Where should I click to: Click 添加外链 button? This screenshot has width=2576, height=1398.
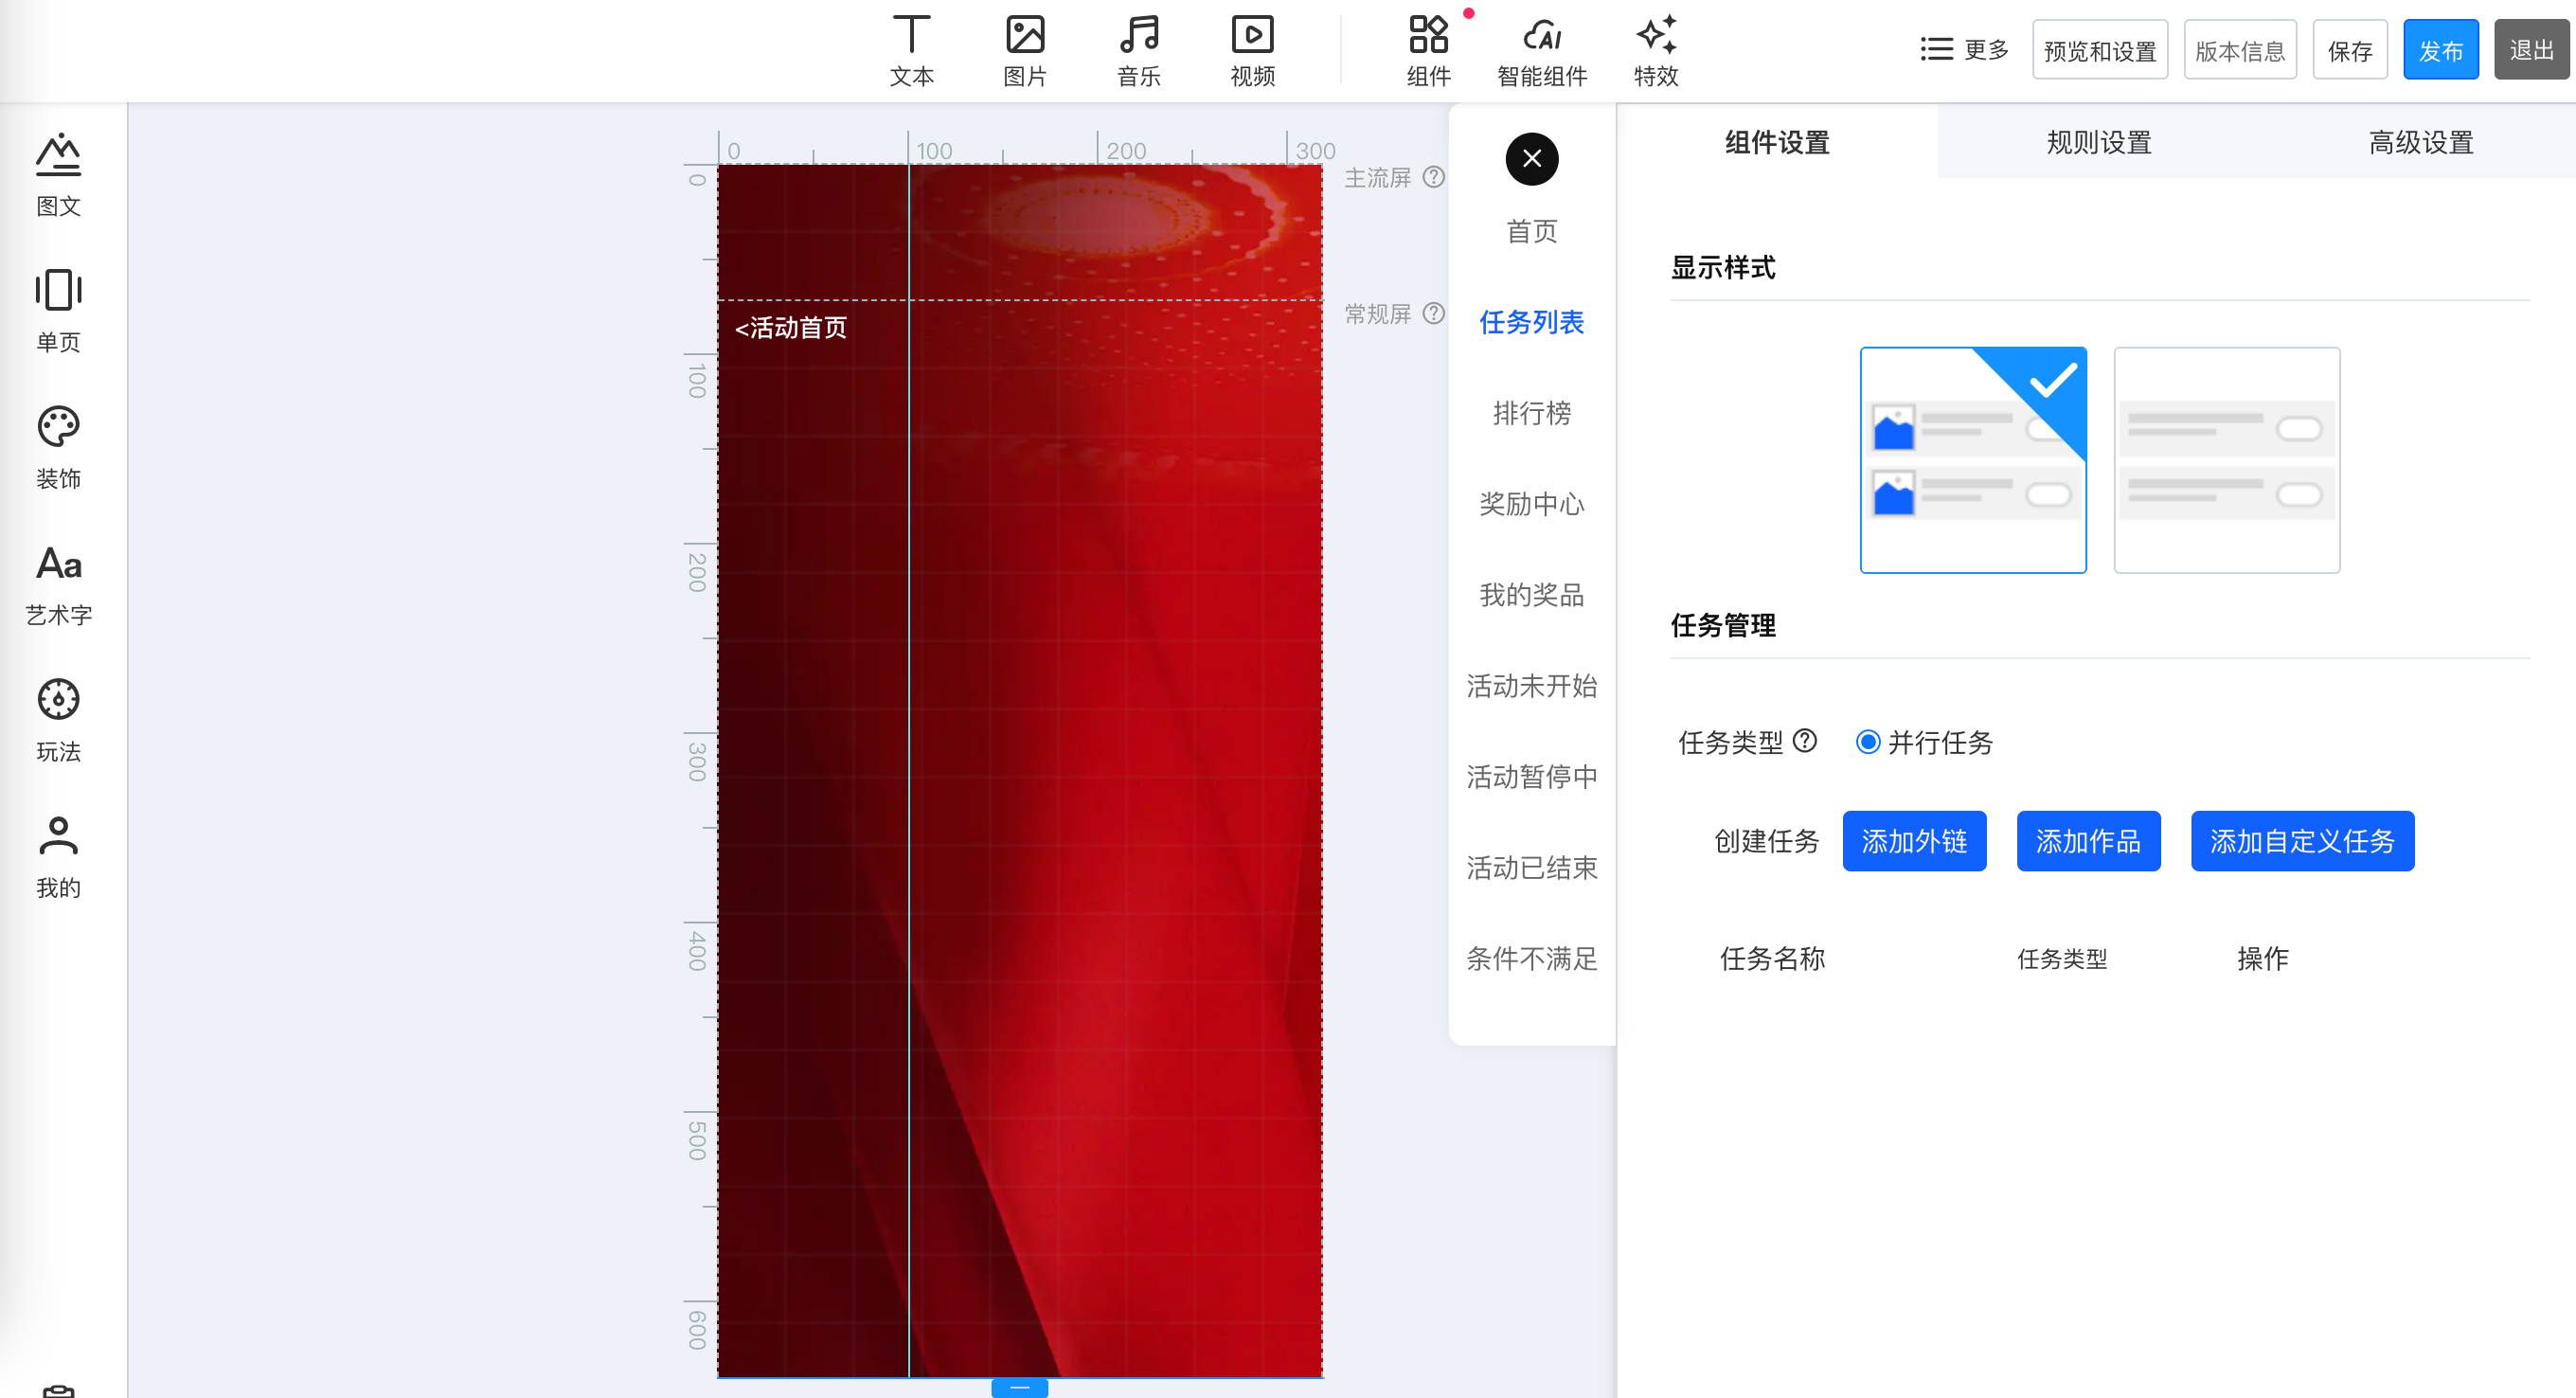coord(1914,841)
